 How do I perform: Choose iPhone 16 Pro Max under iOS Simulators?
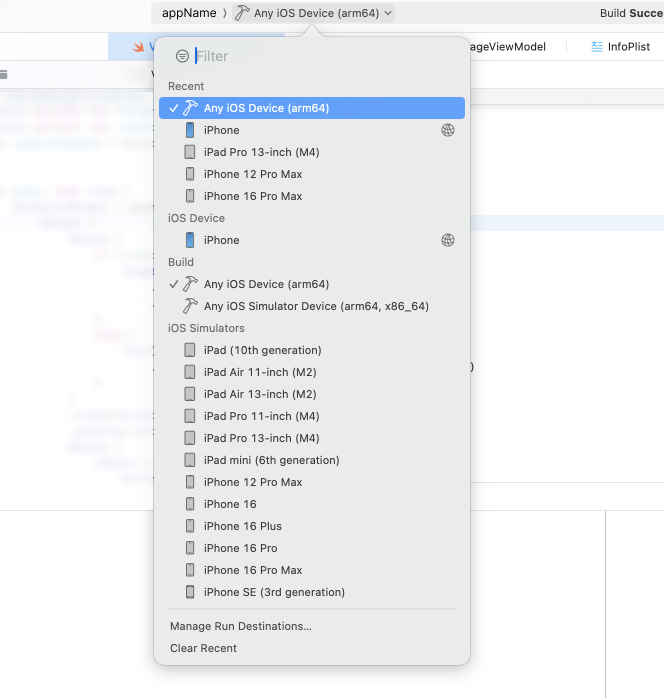312,570
